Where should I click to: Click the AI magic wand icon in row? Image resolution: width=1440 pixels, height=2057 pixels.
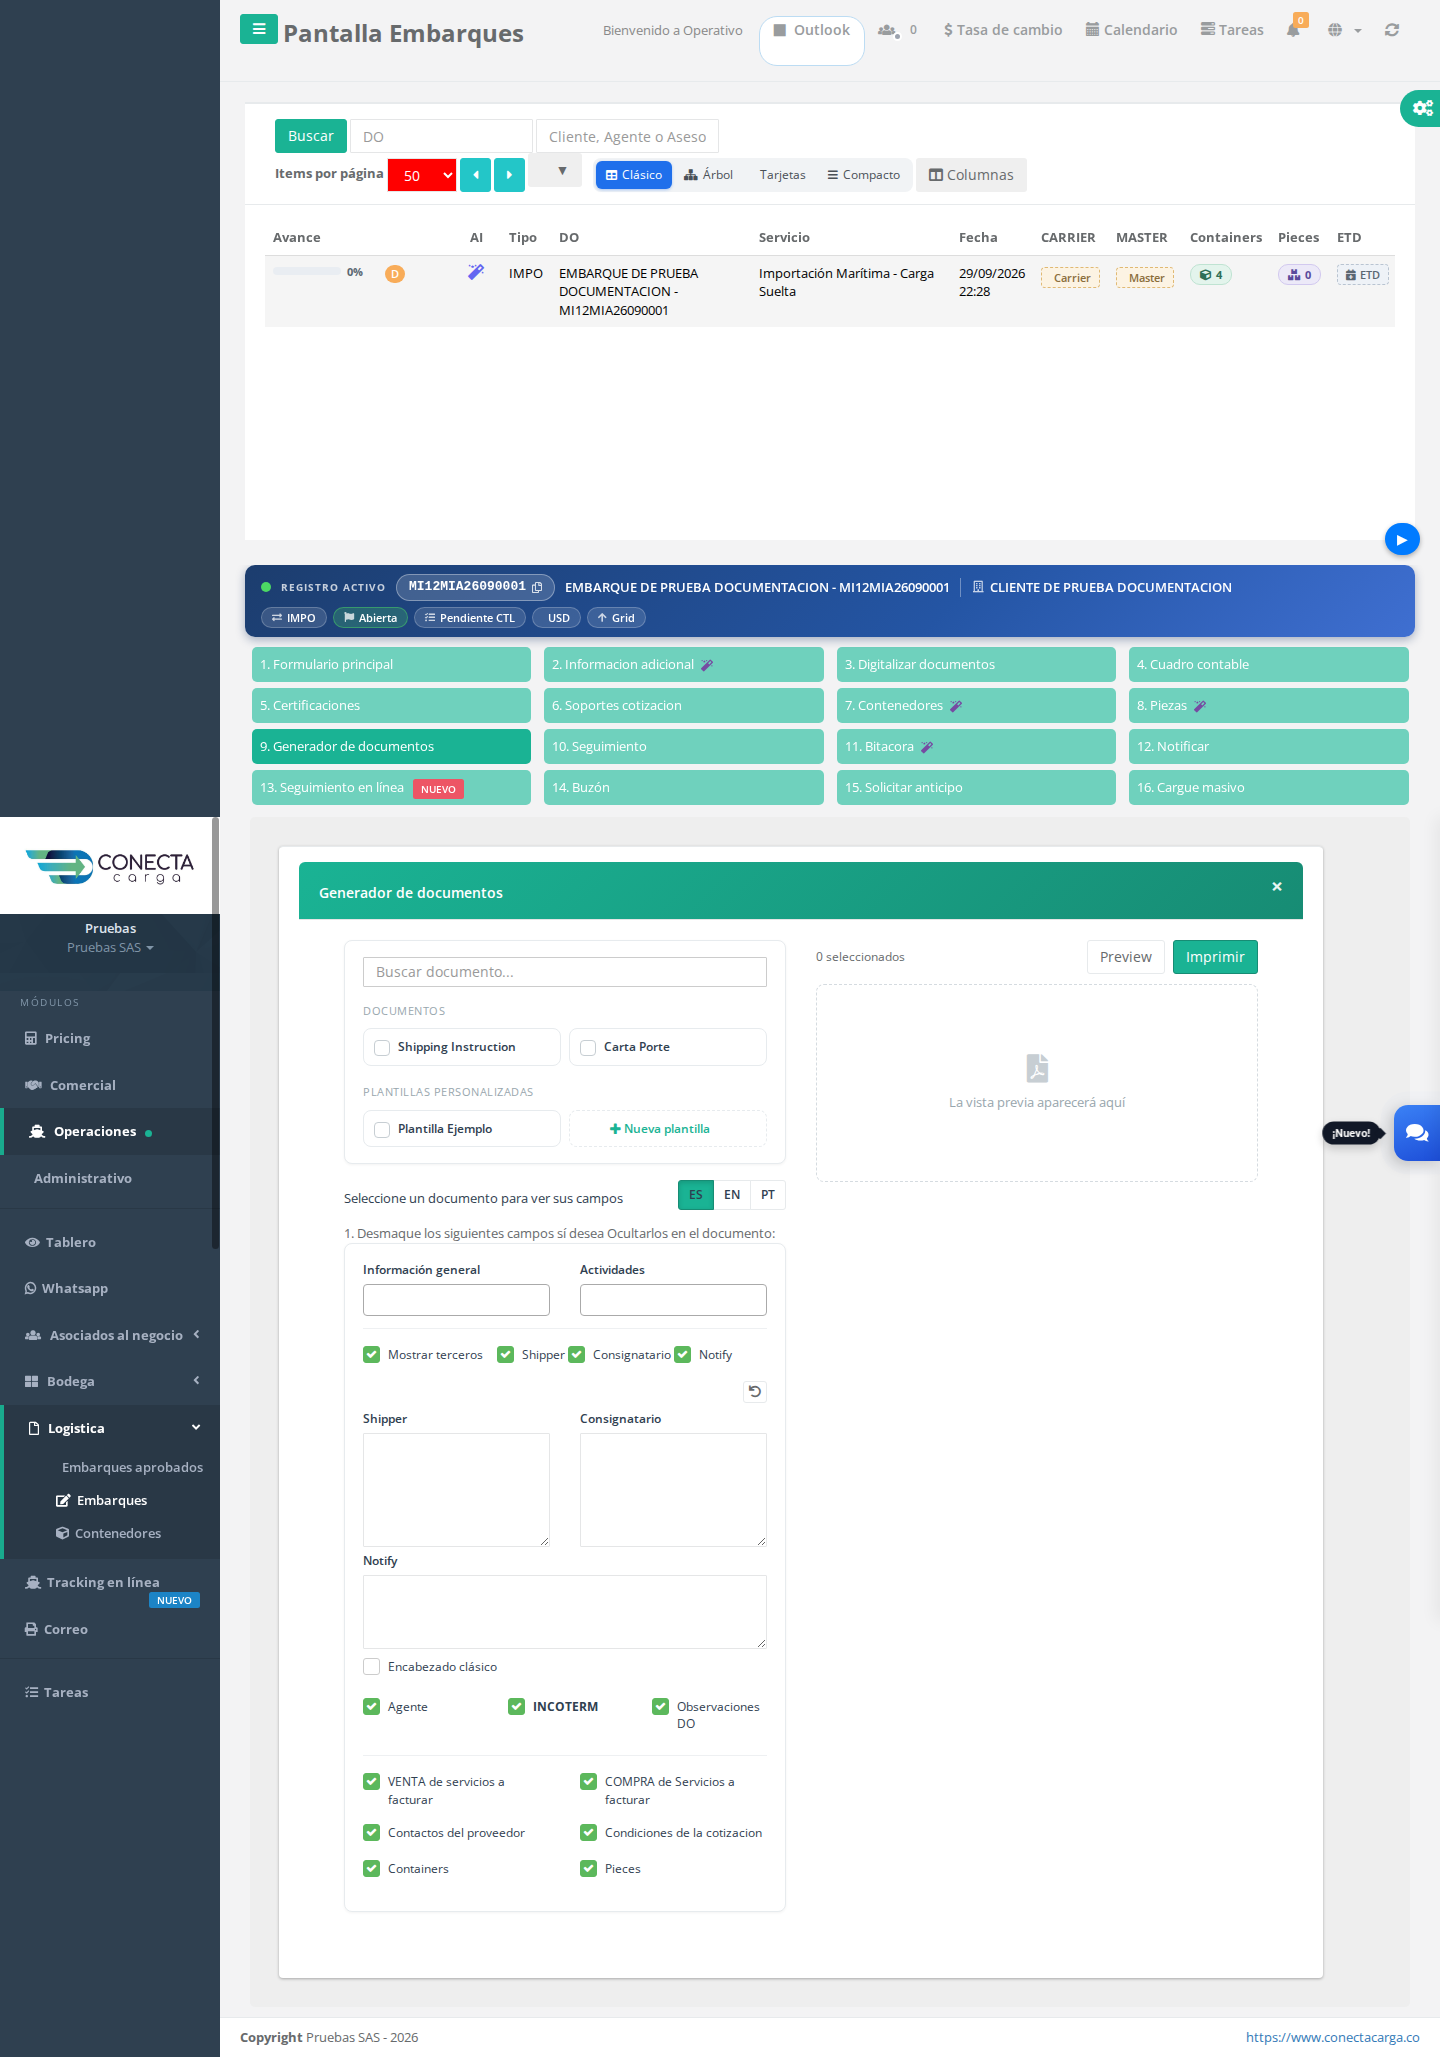[476, 272]
